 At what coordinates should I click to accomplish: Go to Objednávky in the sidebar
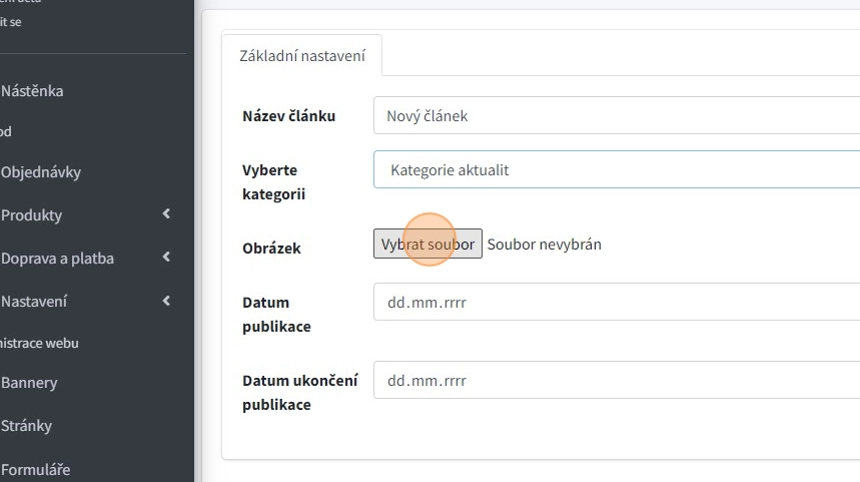click(x=41, y=172)
